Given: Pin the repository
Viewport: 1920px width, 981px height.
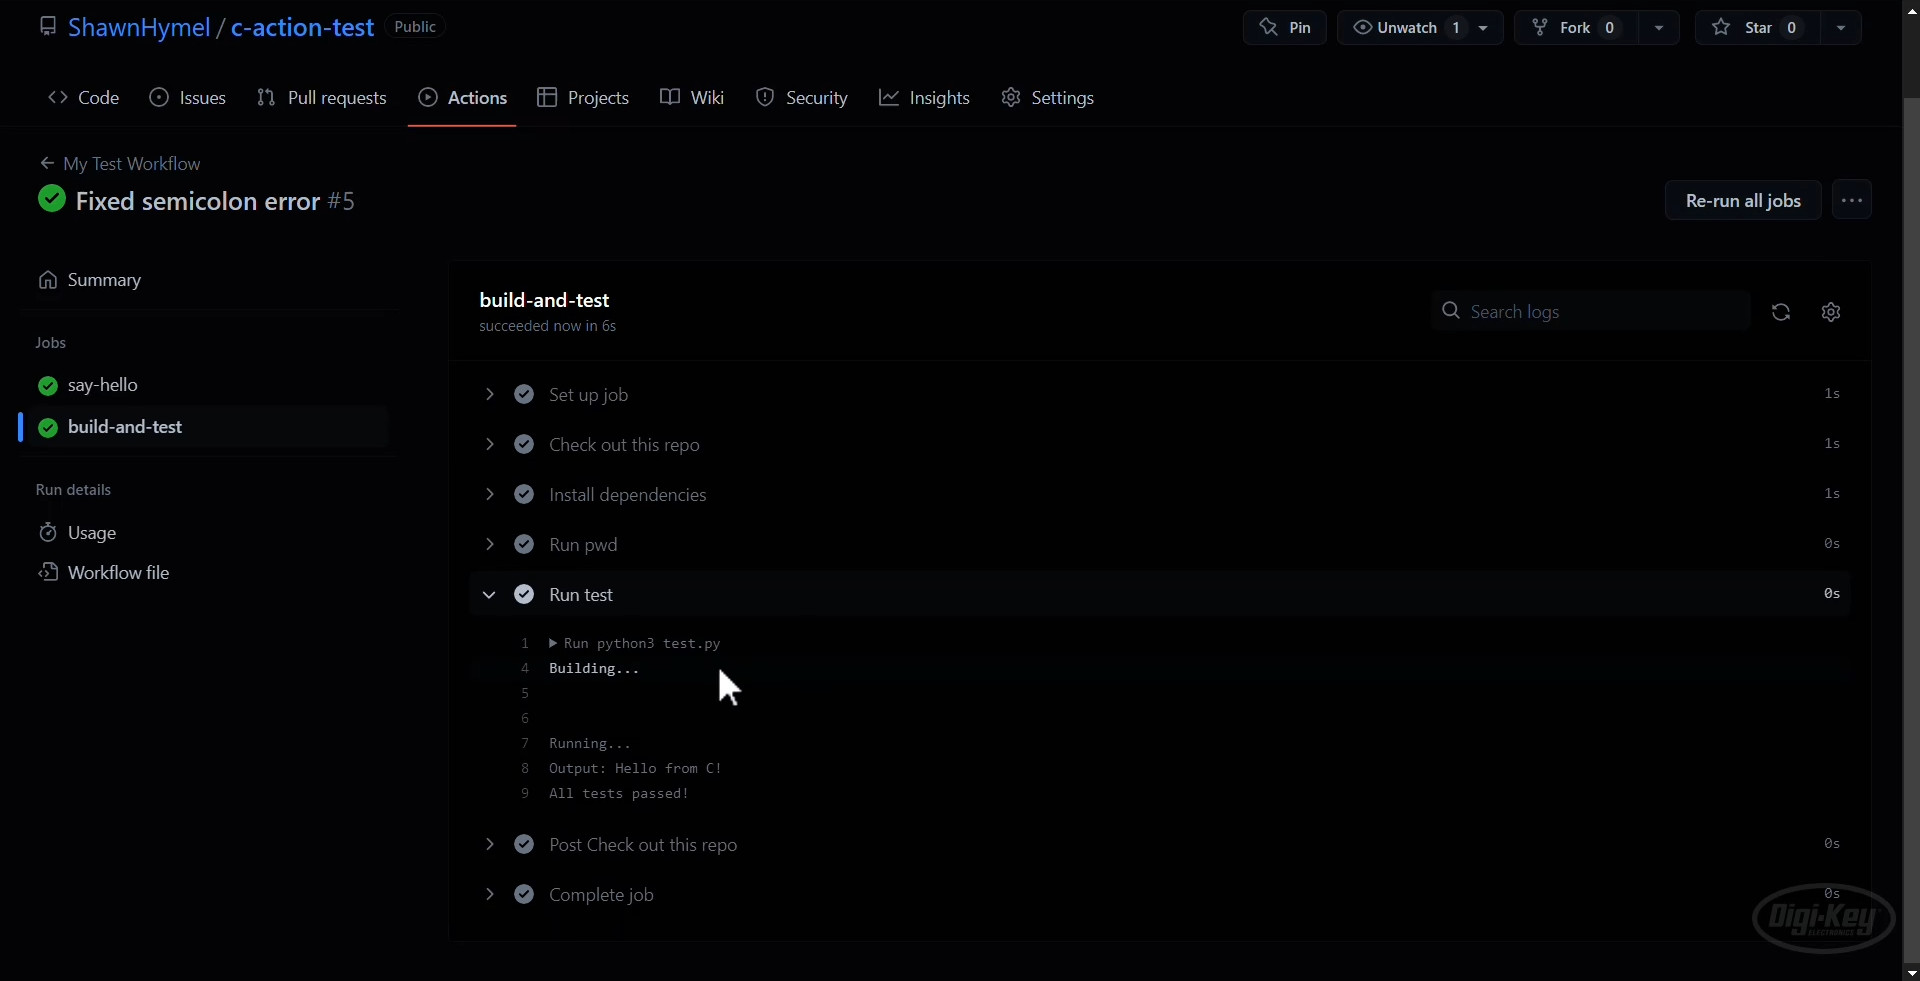Looking at the screenshot, I should (1284, 27).
